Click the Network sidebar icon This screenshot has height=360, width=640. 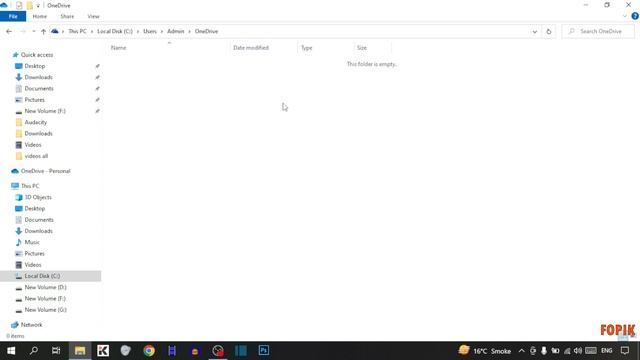tap(15, 325)
